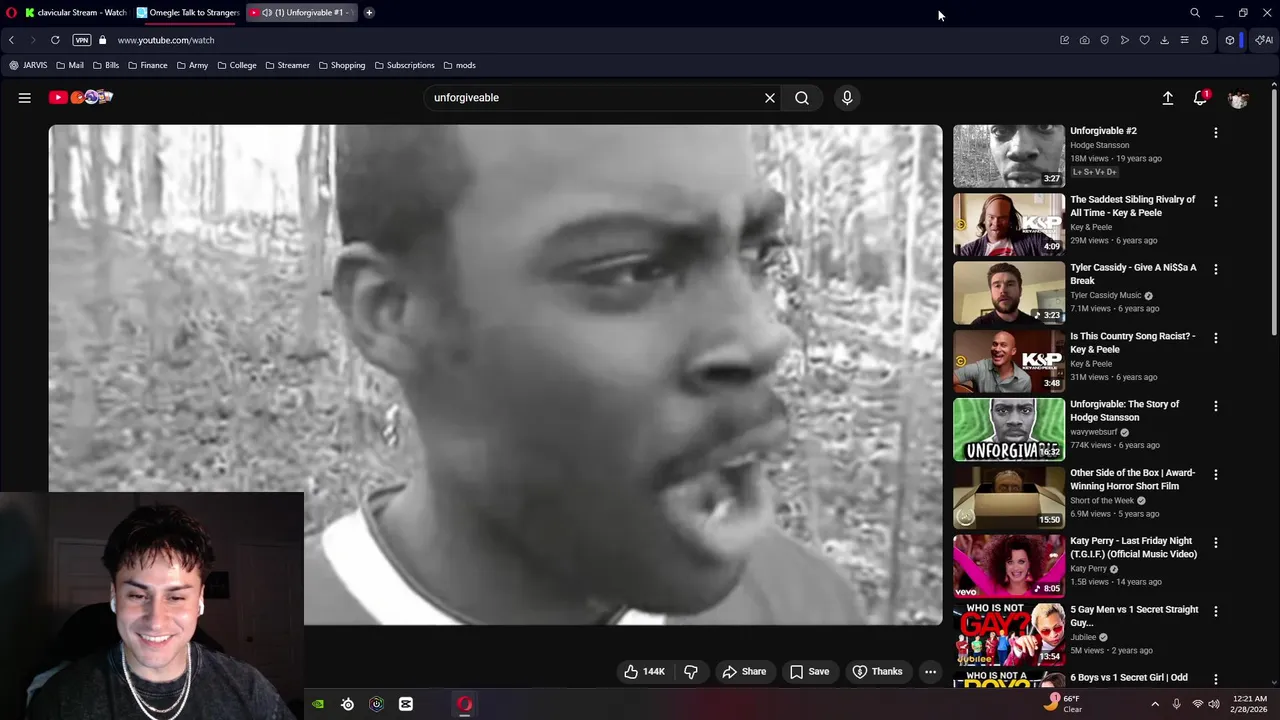The image size is (1280, 720).
Task: Dislike the video
Action: [x=691, y=672]
